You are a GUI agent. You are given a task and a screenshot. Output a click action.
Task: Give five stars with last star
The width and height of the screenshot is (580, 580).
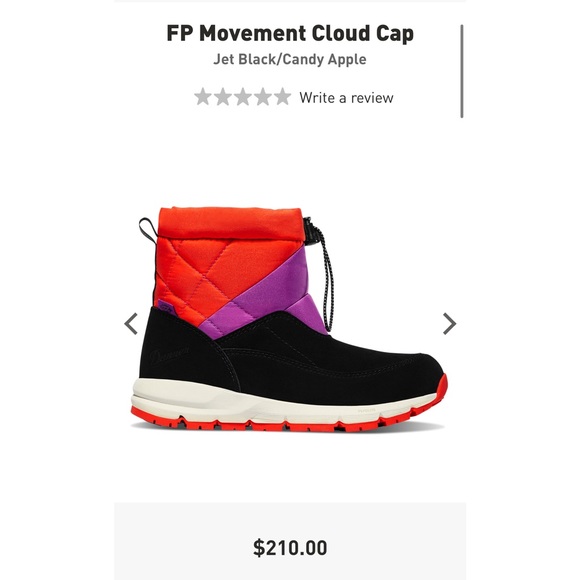click(x=282, y=97)
